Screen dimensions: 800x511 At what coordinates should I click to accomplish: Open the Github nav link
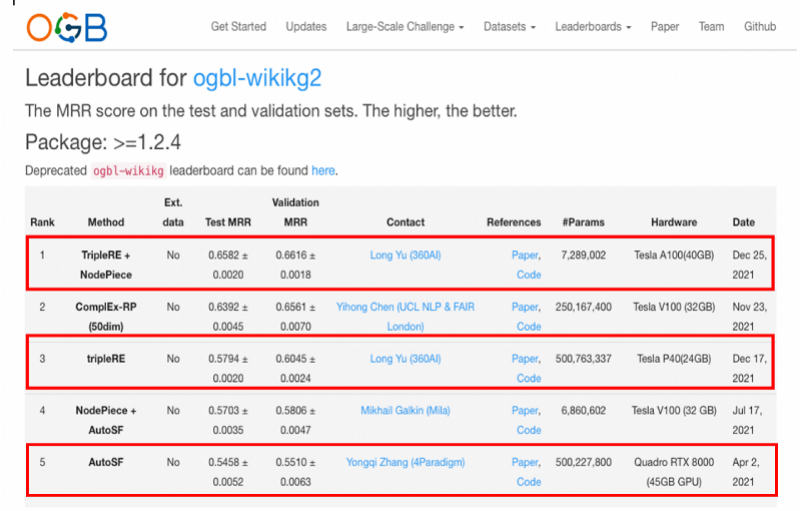point(760,27)
